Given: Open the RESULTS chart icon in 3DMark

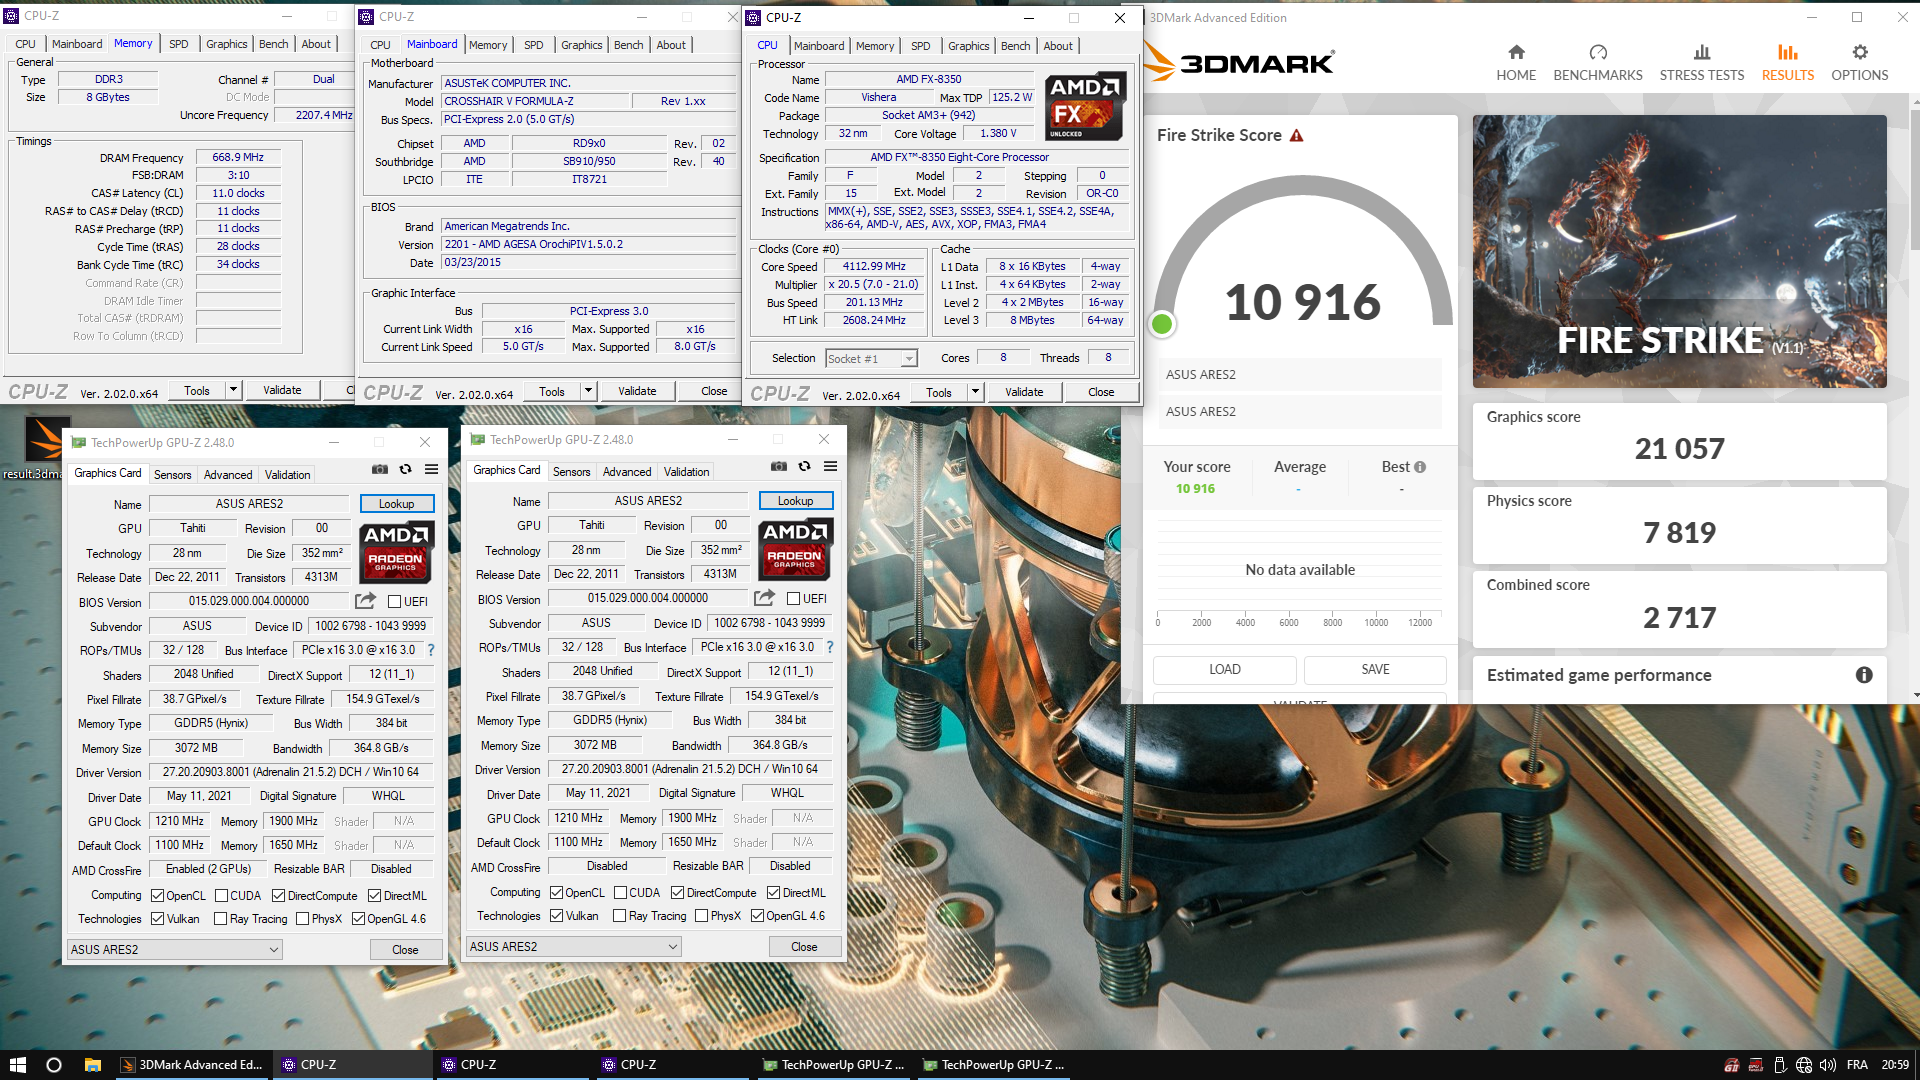Looking at the screenshot, I should coord(1788,52).
